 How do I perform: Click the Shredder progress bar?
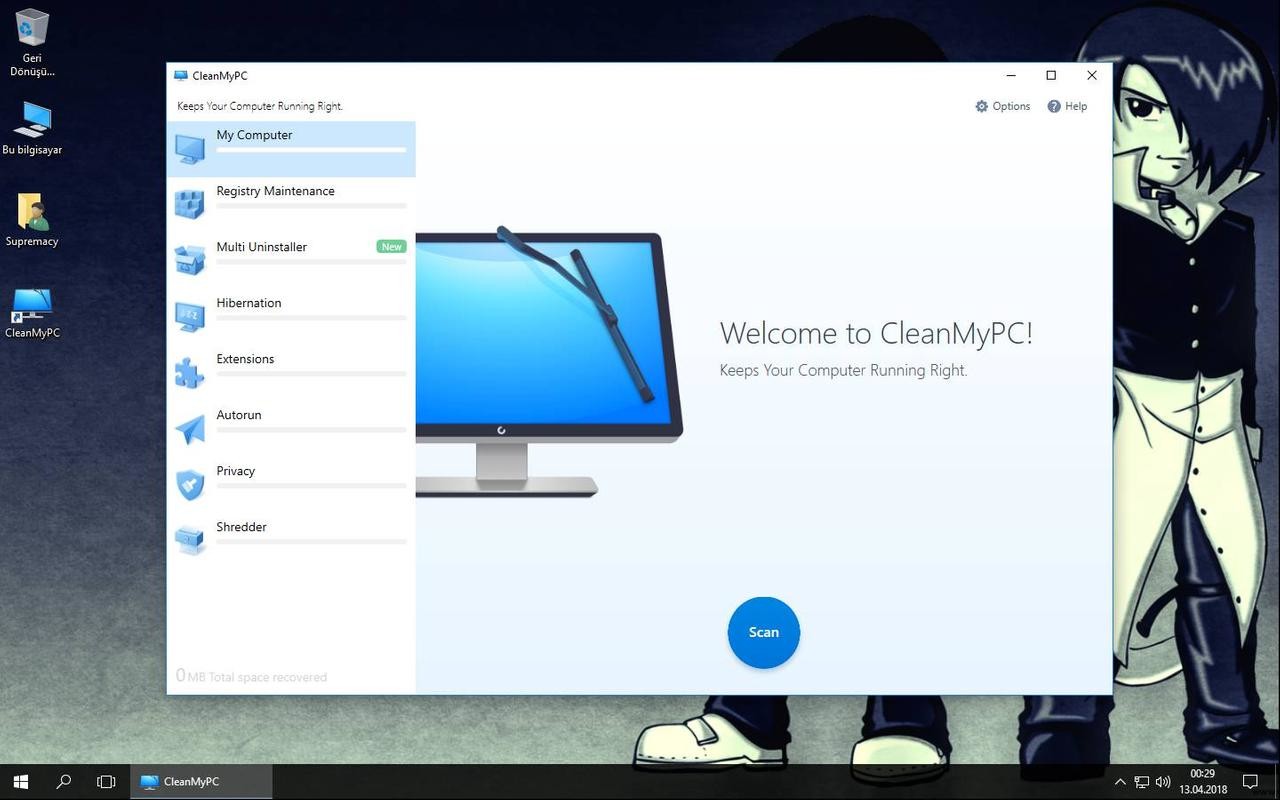coord(311,542)
